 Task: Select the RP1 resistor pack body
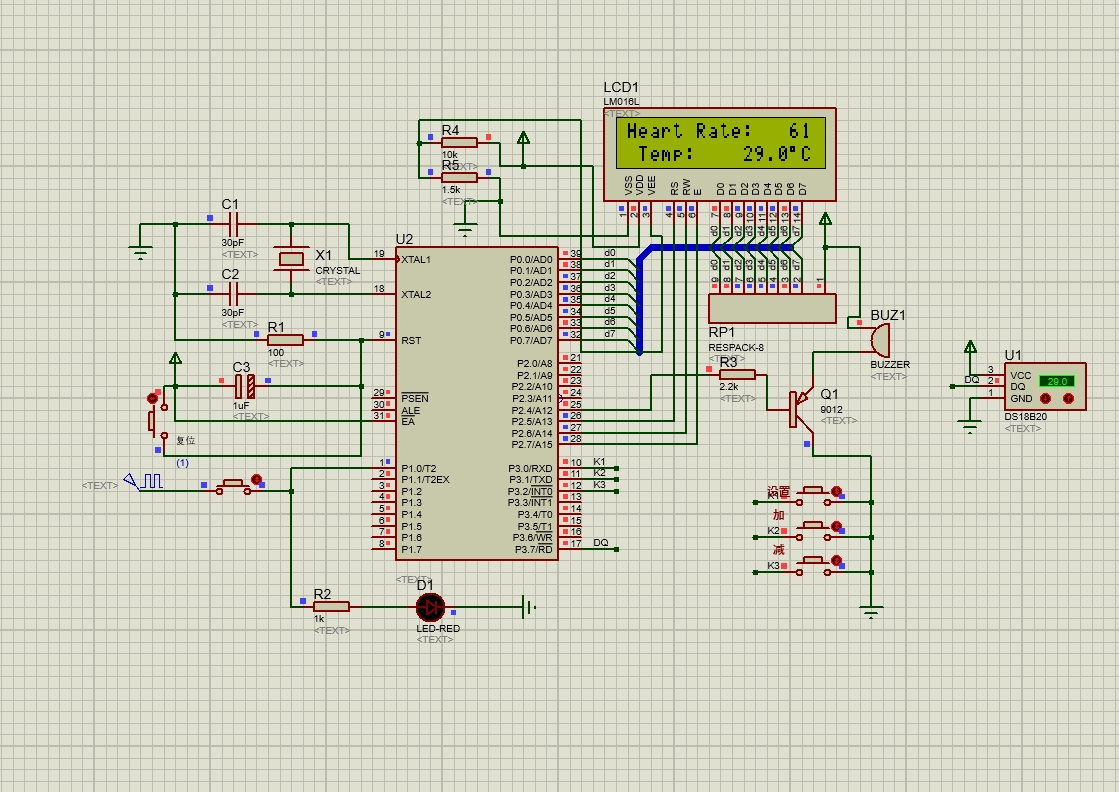[771, 308]
